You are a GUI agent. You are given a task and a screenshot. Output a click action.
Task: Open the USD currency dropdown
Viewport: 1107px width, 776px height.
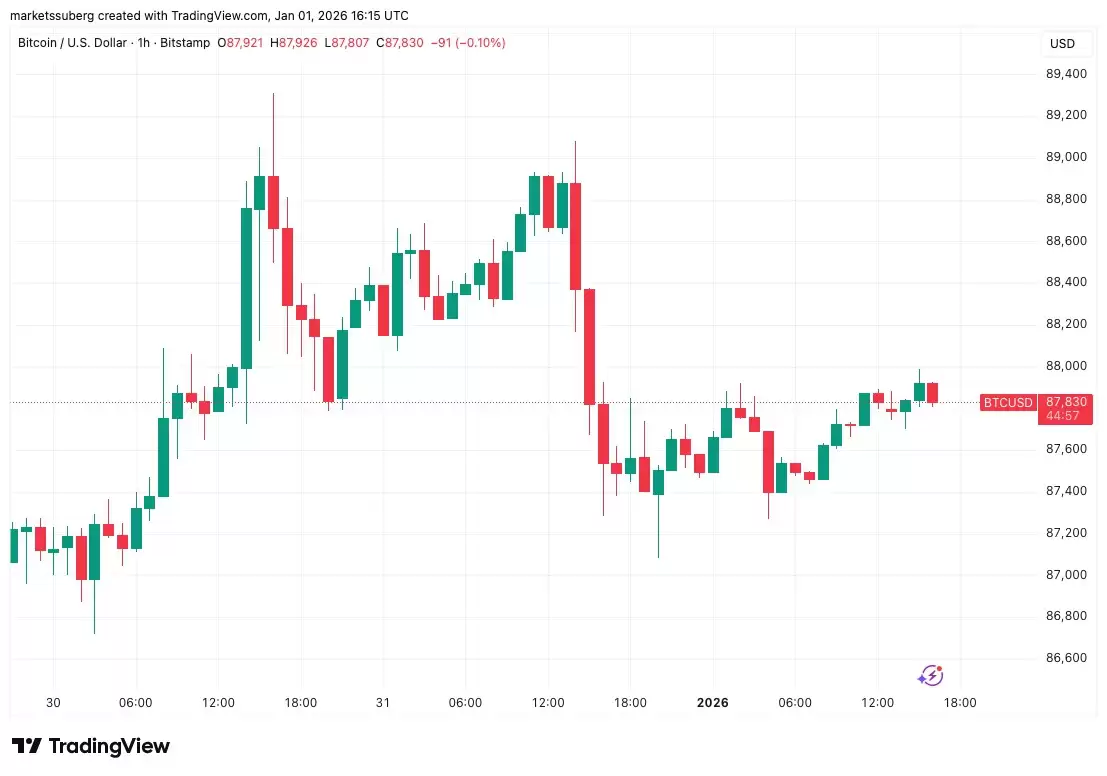pyautogui.click(x=1061, y=43)
